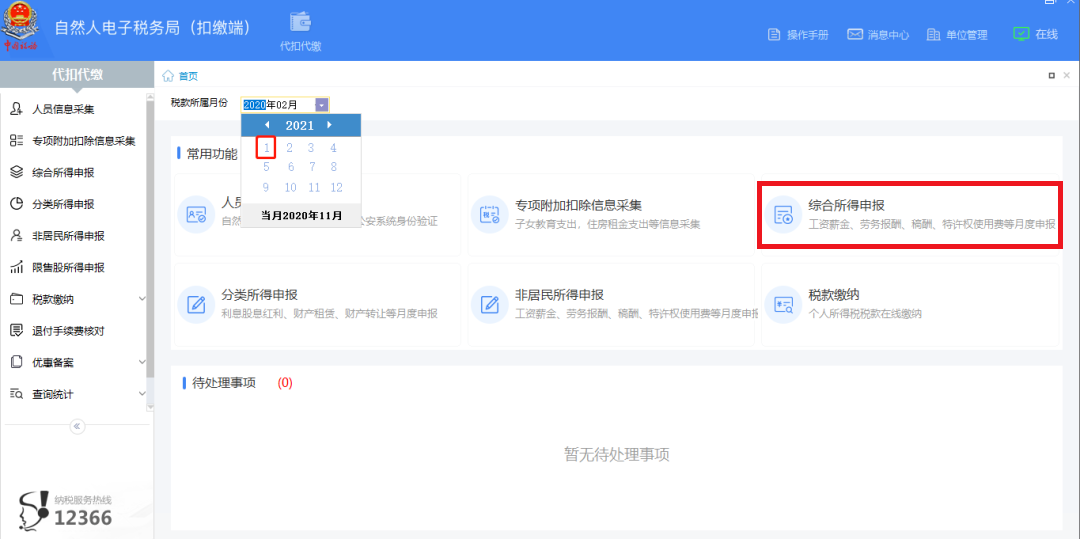Click the 非居民所得申报 card edit icon
Image resolution: width=1080 pixels, height=539 pixels.
(x=490, y=304)
